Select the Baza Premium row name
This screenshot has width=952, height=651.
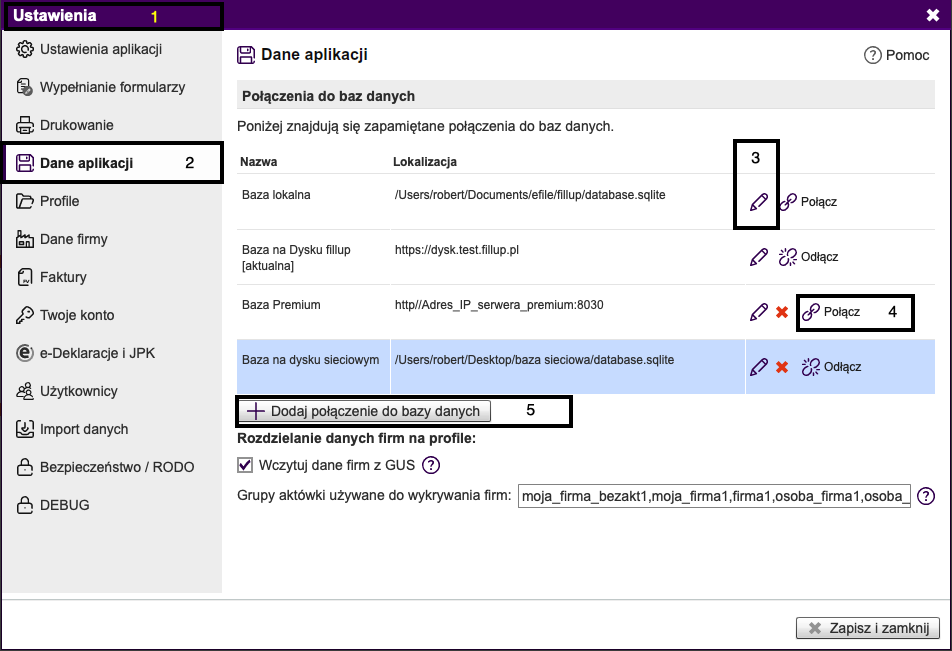tap(281, 305)
